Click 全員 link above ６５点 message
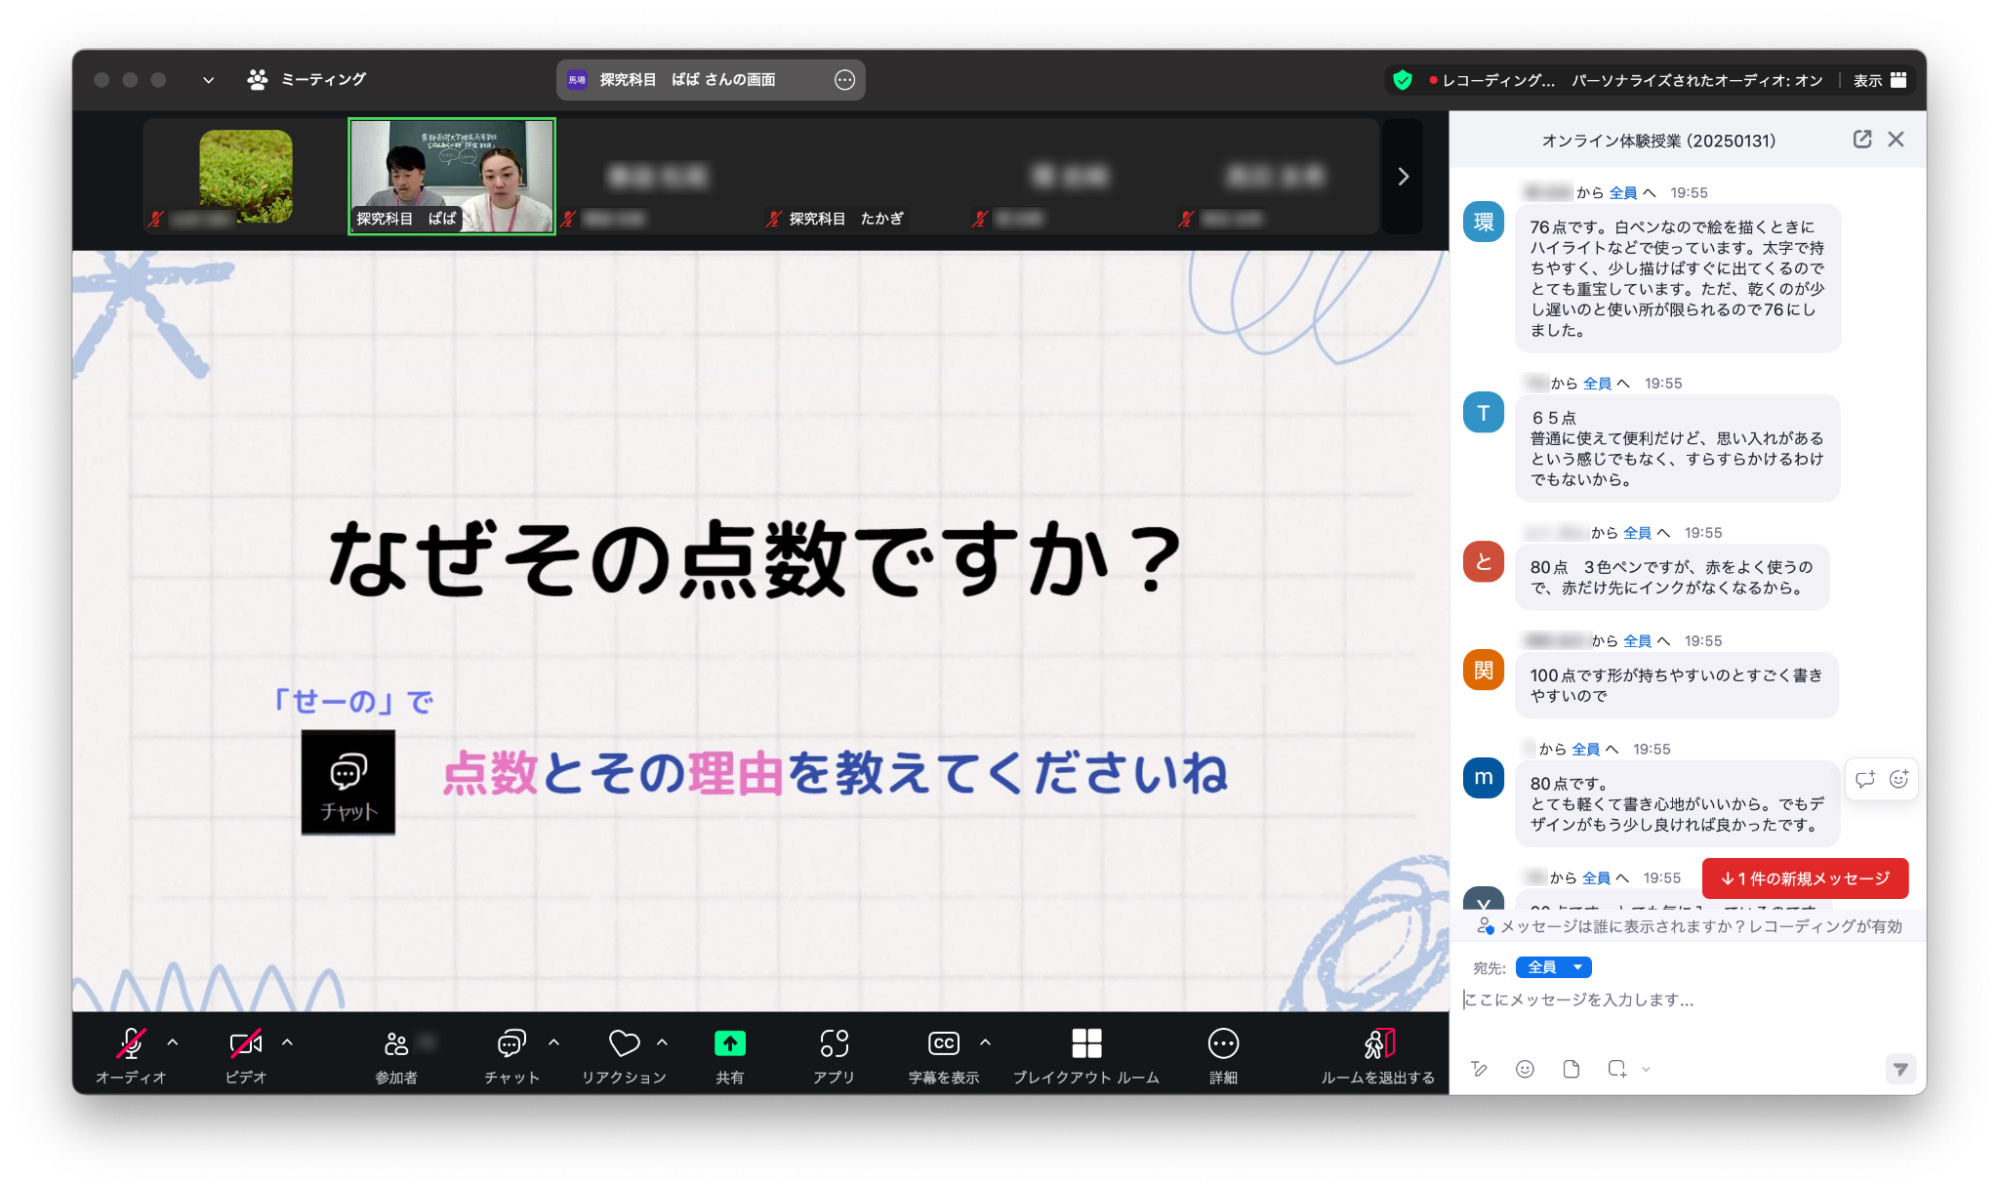Screen dimensions: 1999x1190 (1596, 383)
